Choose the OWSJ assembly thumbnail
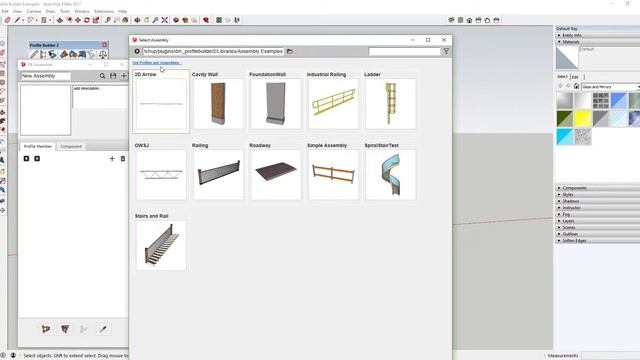 click(x=161, y=175)
